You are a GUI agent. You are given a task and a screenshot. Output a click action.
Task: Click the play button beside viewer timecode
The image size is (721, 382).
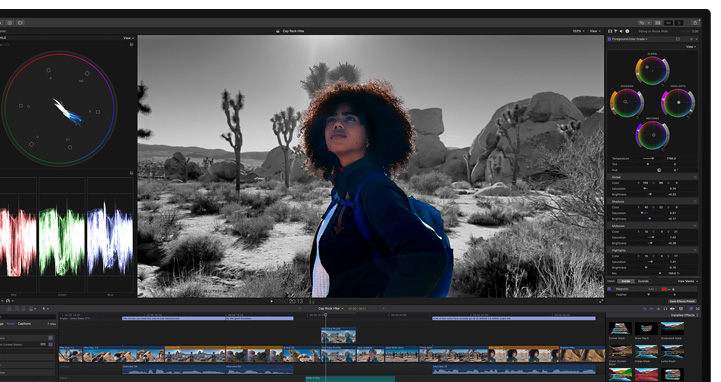(271, 302)
